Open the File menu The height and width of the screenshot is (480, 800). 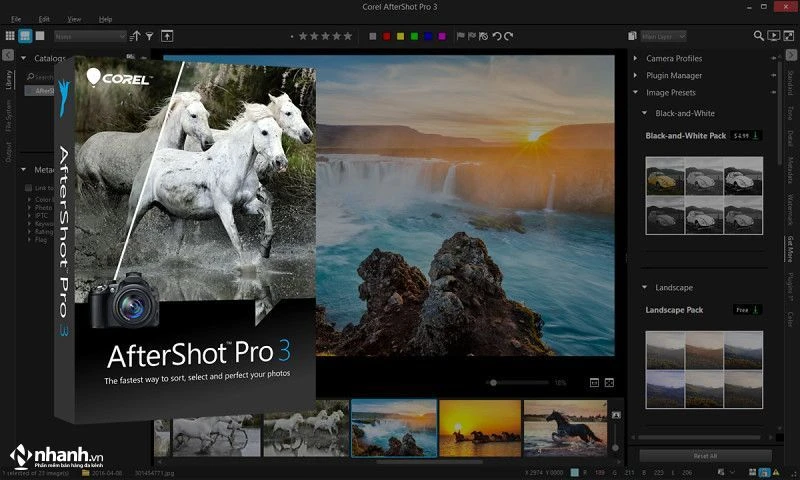coord(14,19)
